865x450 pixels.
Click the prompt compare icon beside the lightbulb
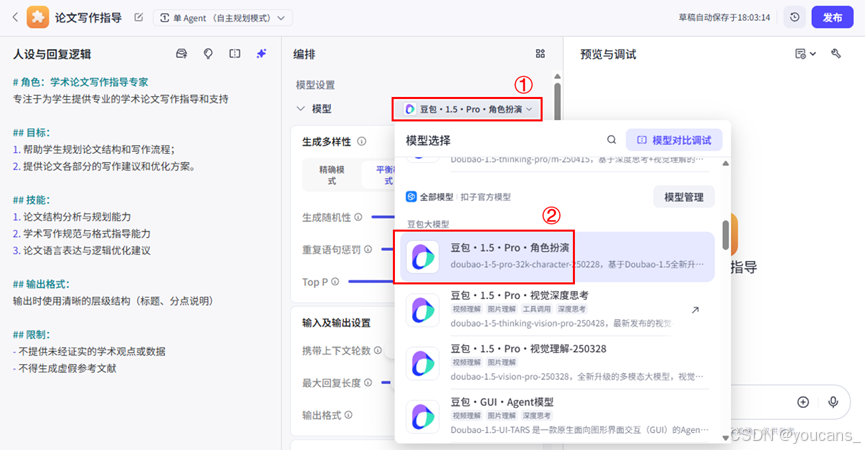235,53
